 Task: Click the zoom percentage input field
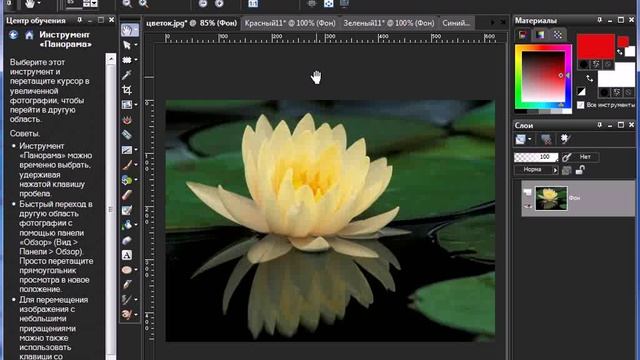pos(74,4)
